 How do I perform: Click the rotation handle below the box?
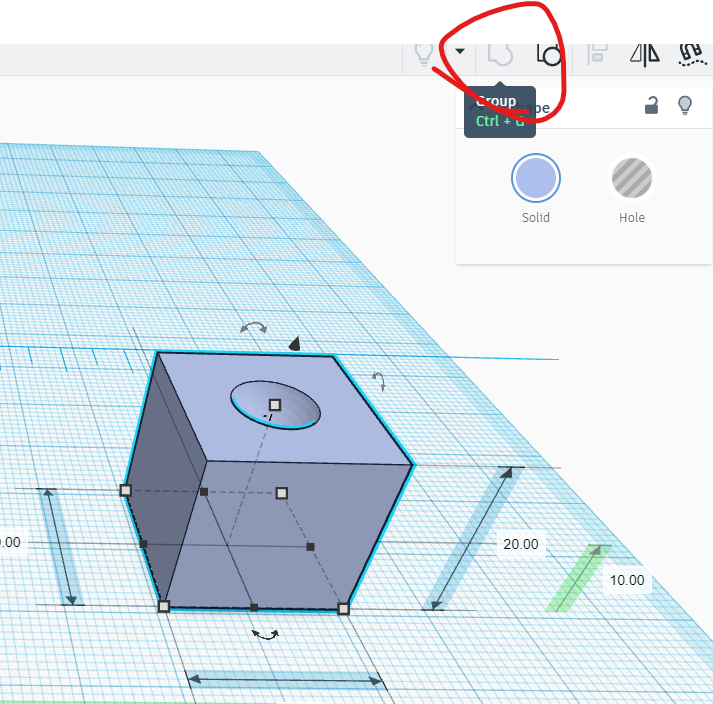point(266,635)
